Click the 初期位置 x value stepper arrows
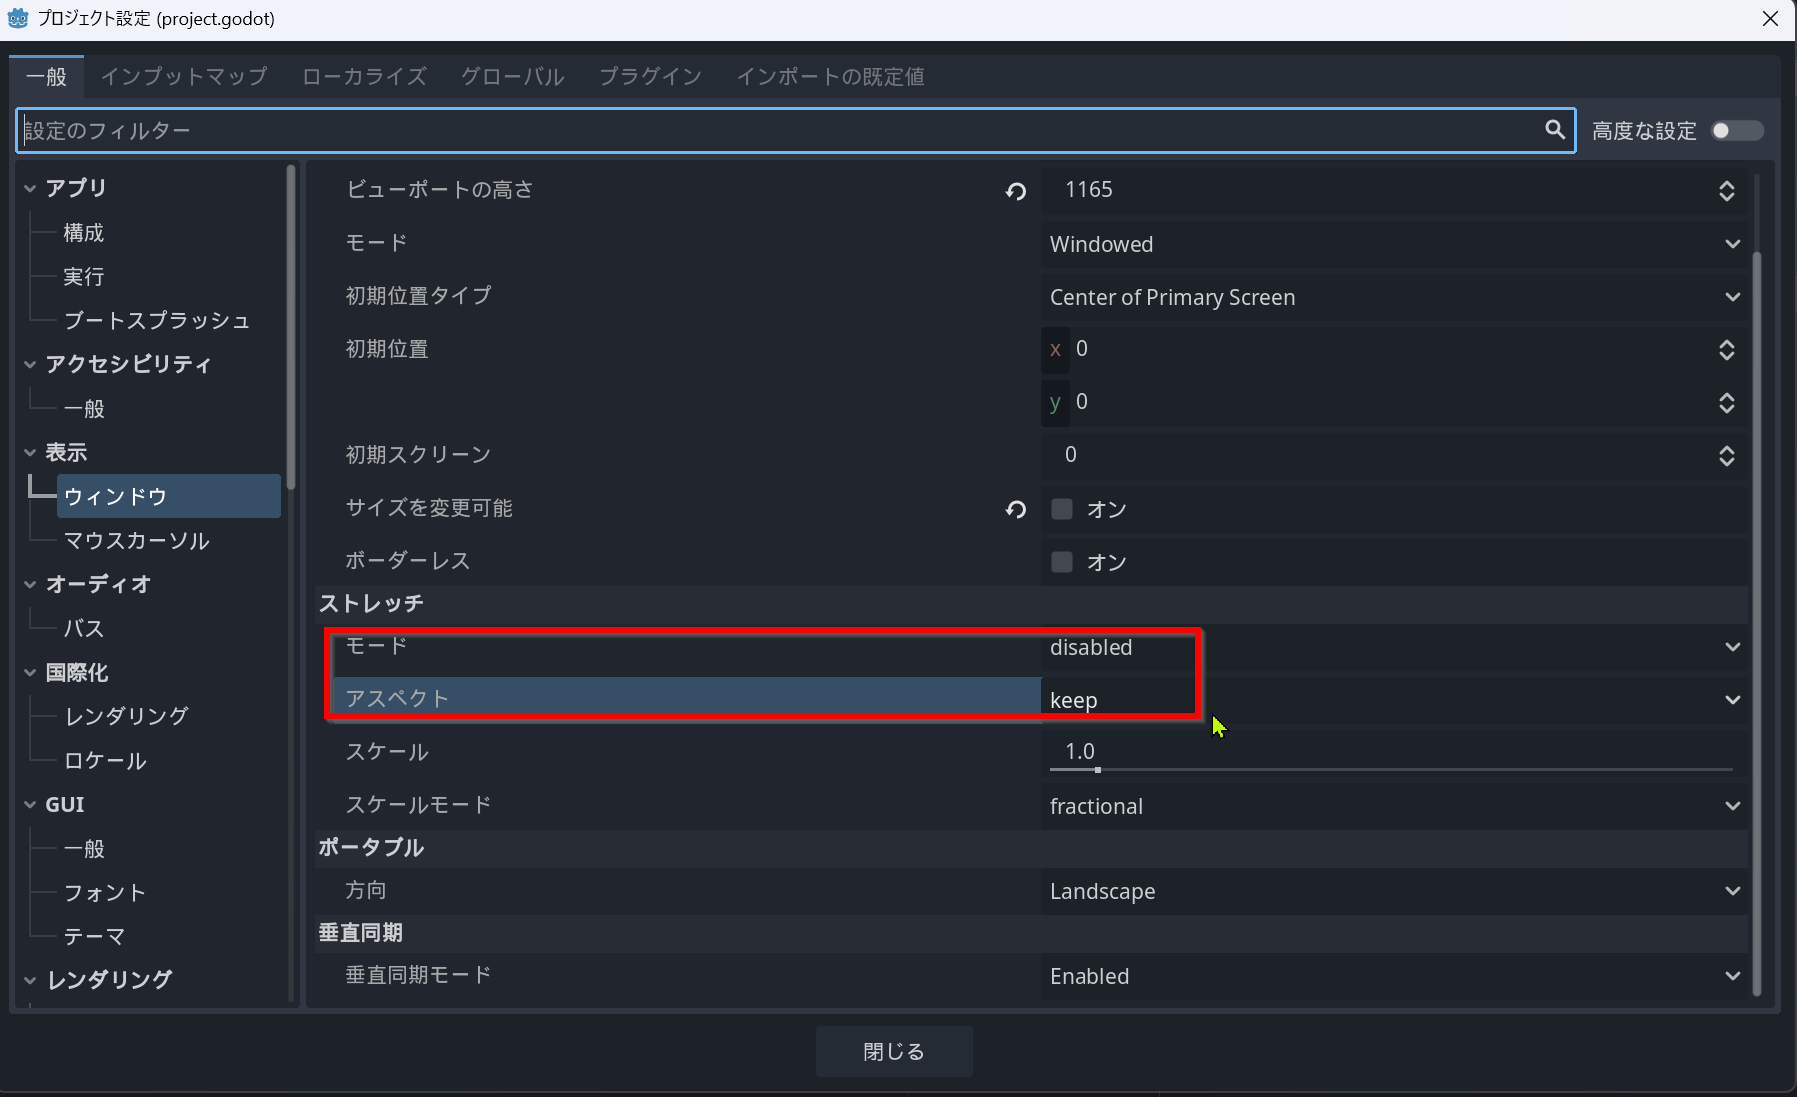This screenshot has height=1097, width=1797. point(1726,350)
